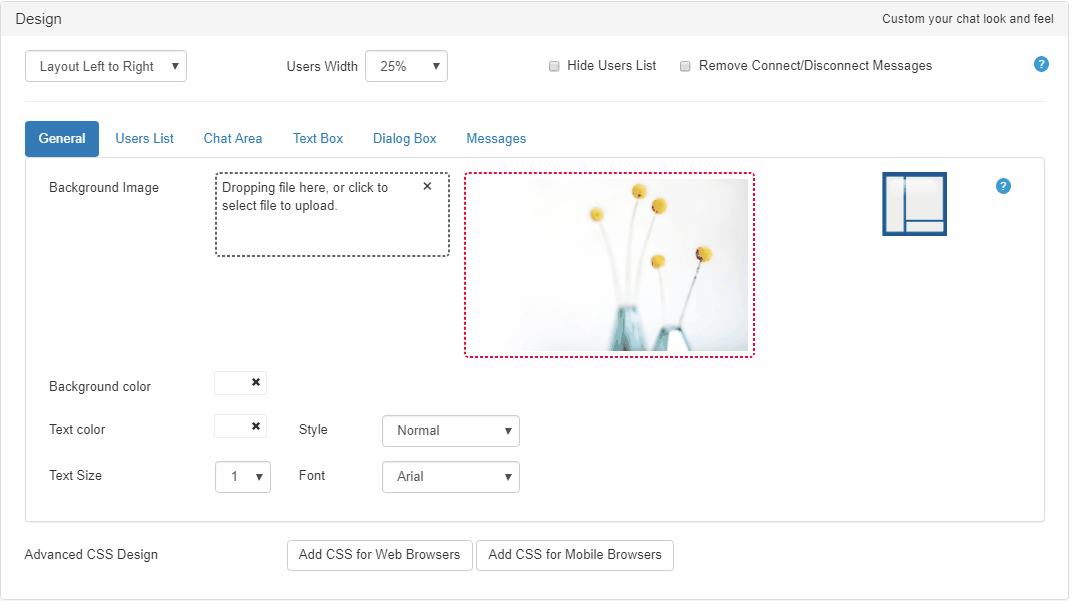Open the Layout Left to Right dropdown
Viewport: 1075px width, 601px height.
(x=106, y=66)
